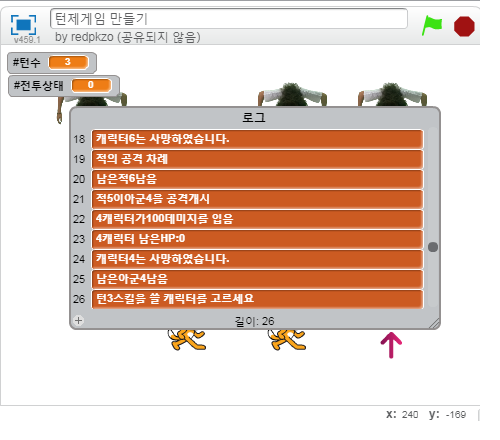The width and height of the screenshot is (500, 440).
Task: Select list item 22 4캐릭터가100데미지를 입음
Action: coord(257,219)
